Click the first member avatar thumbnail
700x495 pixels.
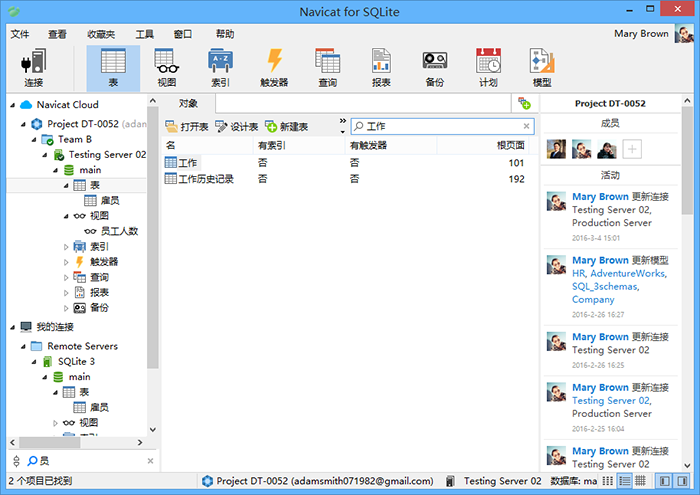556,149
